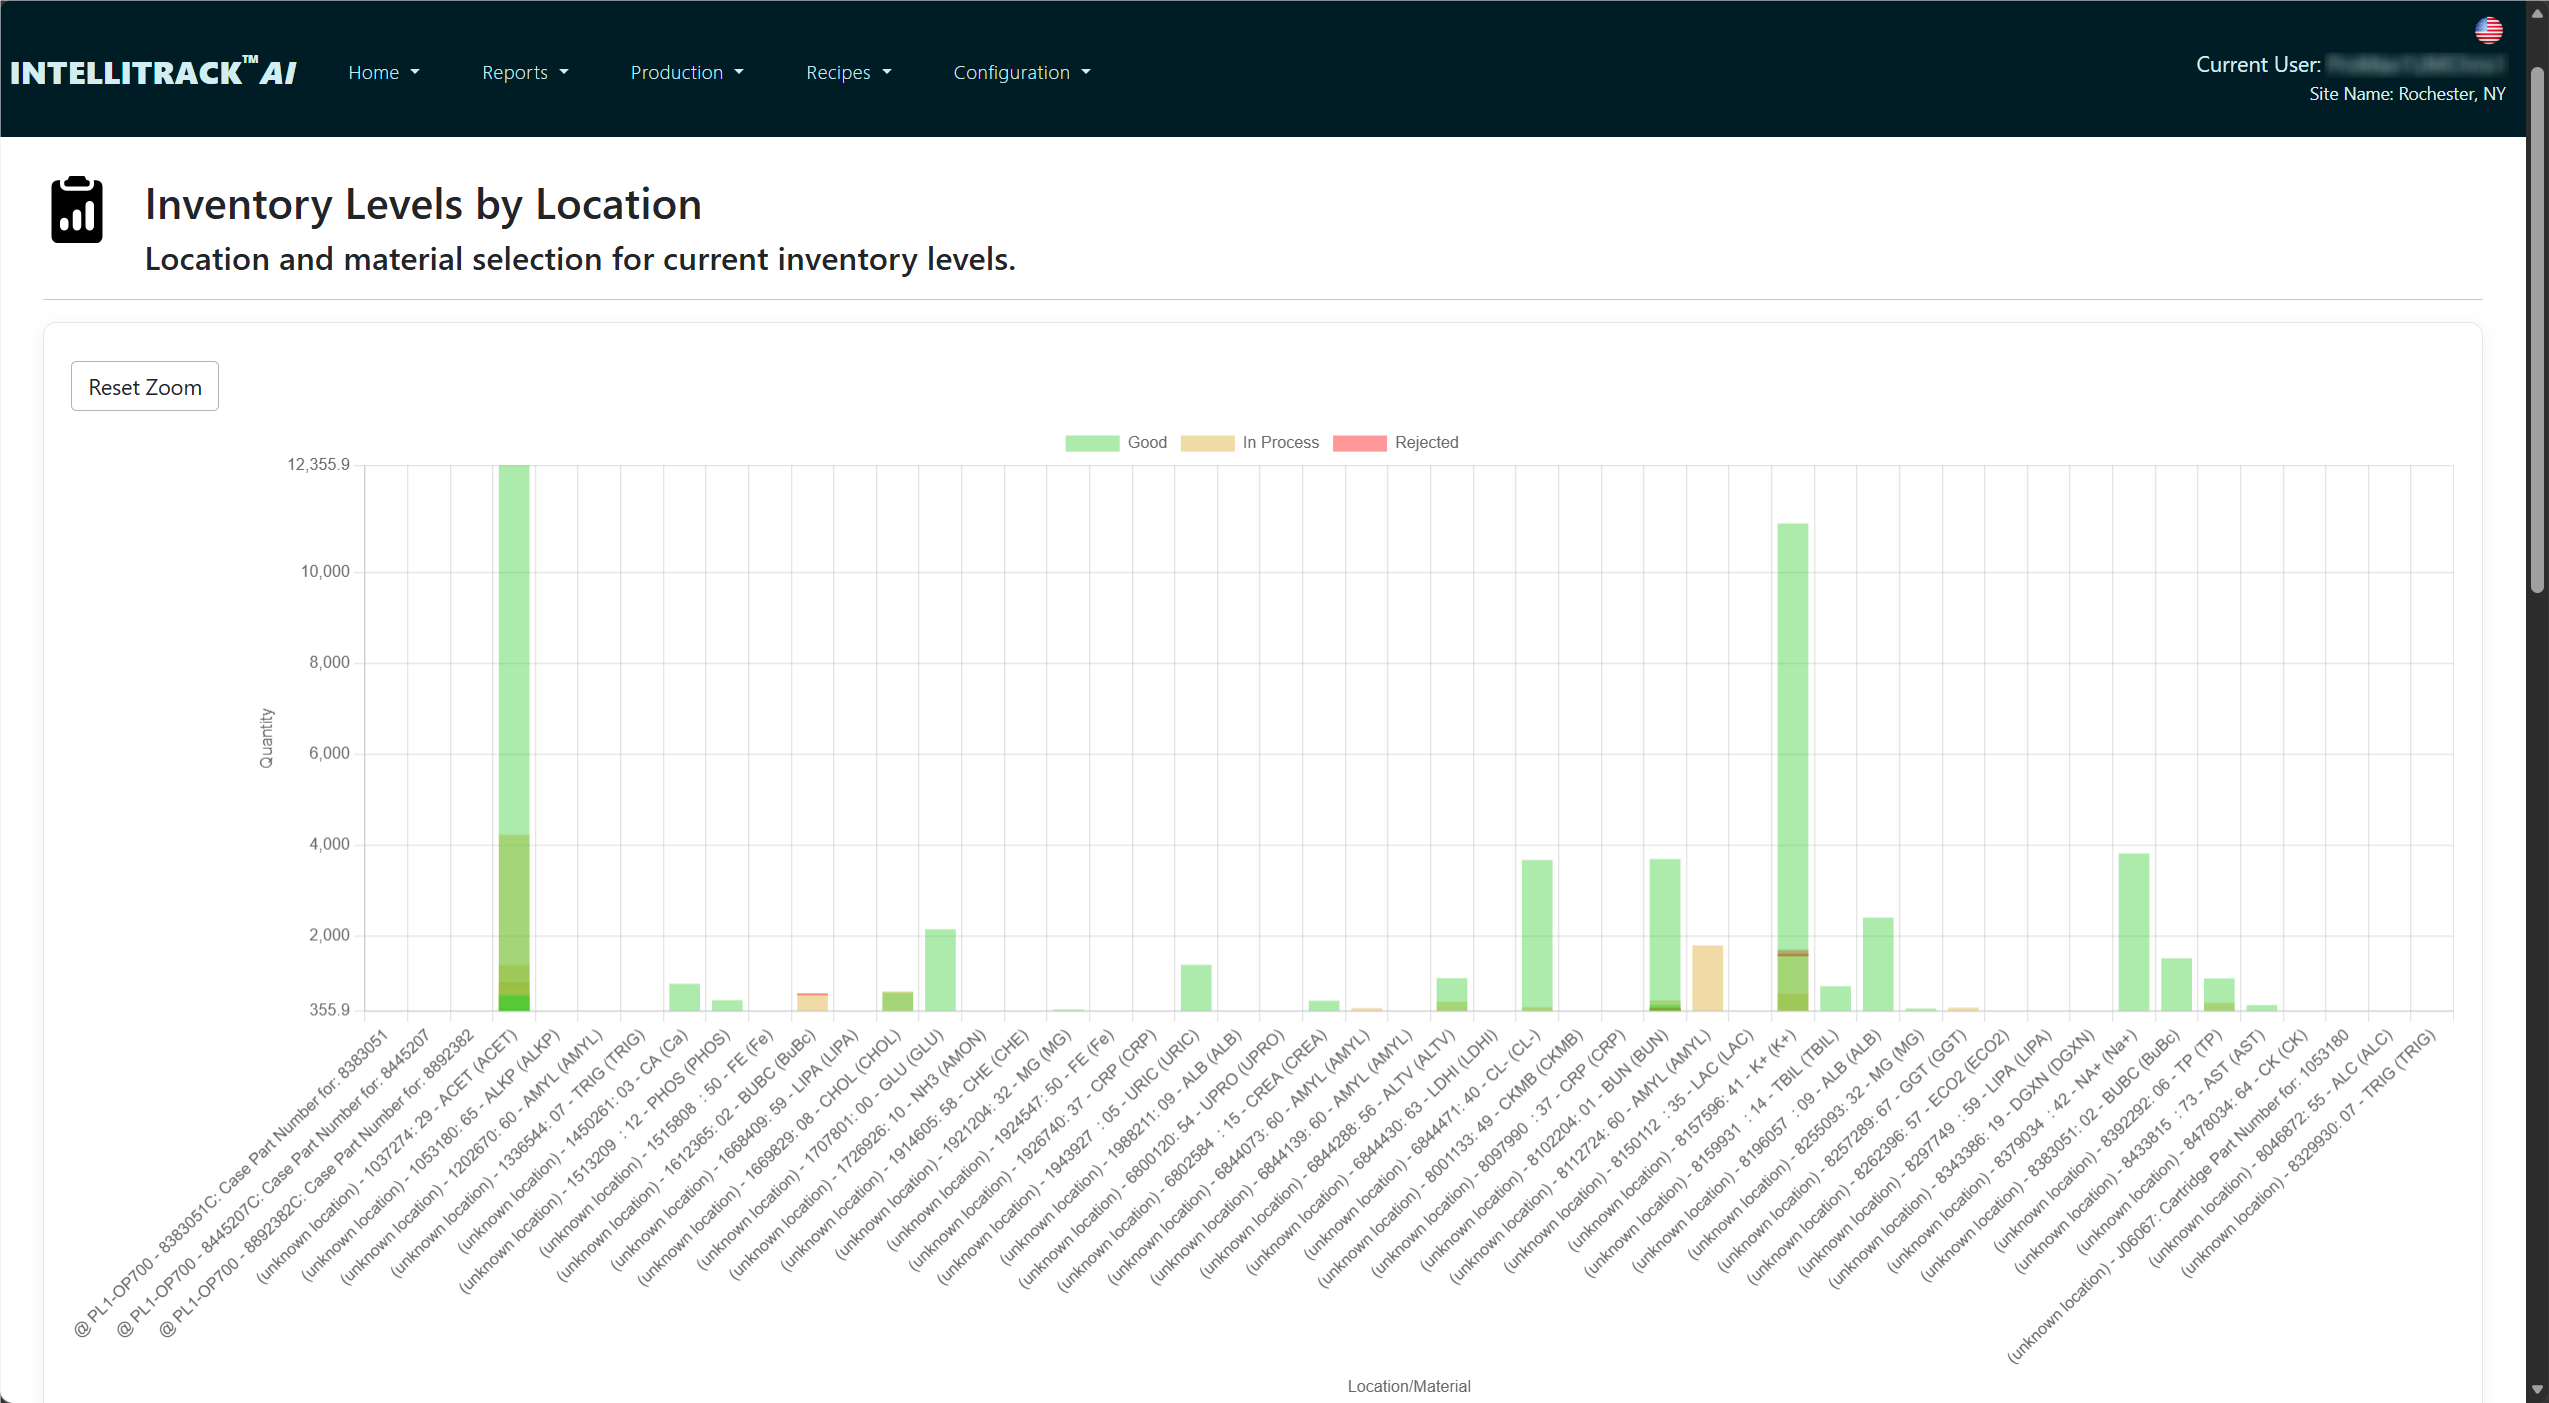
Task: Click the INTELLITRACK AI logo
Action: [x=153, y=72]
